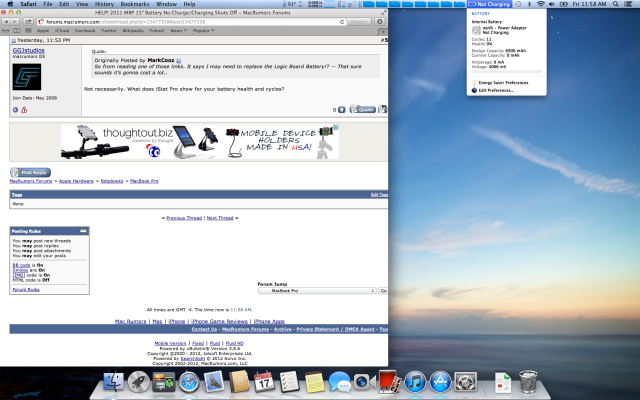
Task: Open the Not Charging battery menu
Action: [489, 4]
